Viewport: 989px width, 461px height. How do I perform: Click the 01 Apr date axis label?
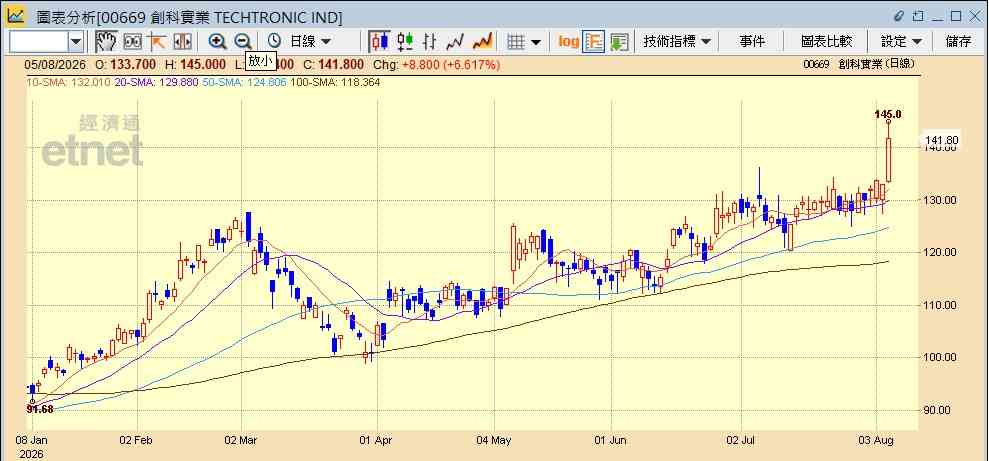point(377,440)
